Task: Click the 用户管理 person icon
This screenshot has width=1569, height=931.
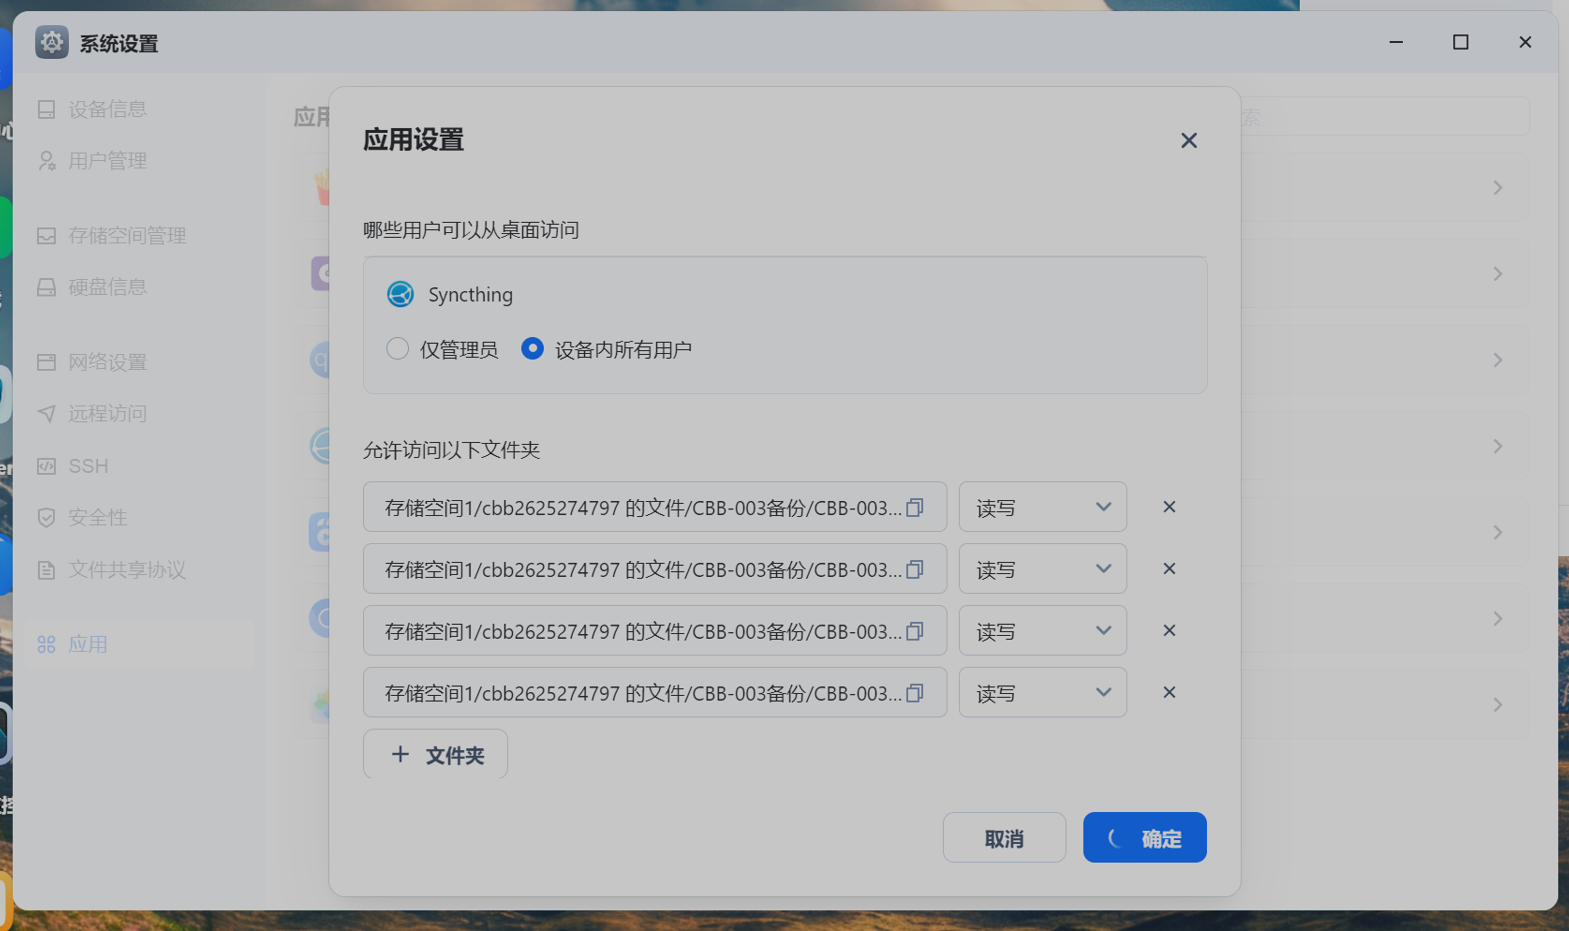Action: [x=46, y=161]
